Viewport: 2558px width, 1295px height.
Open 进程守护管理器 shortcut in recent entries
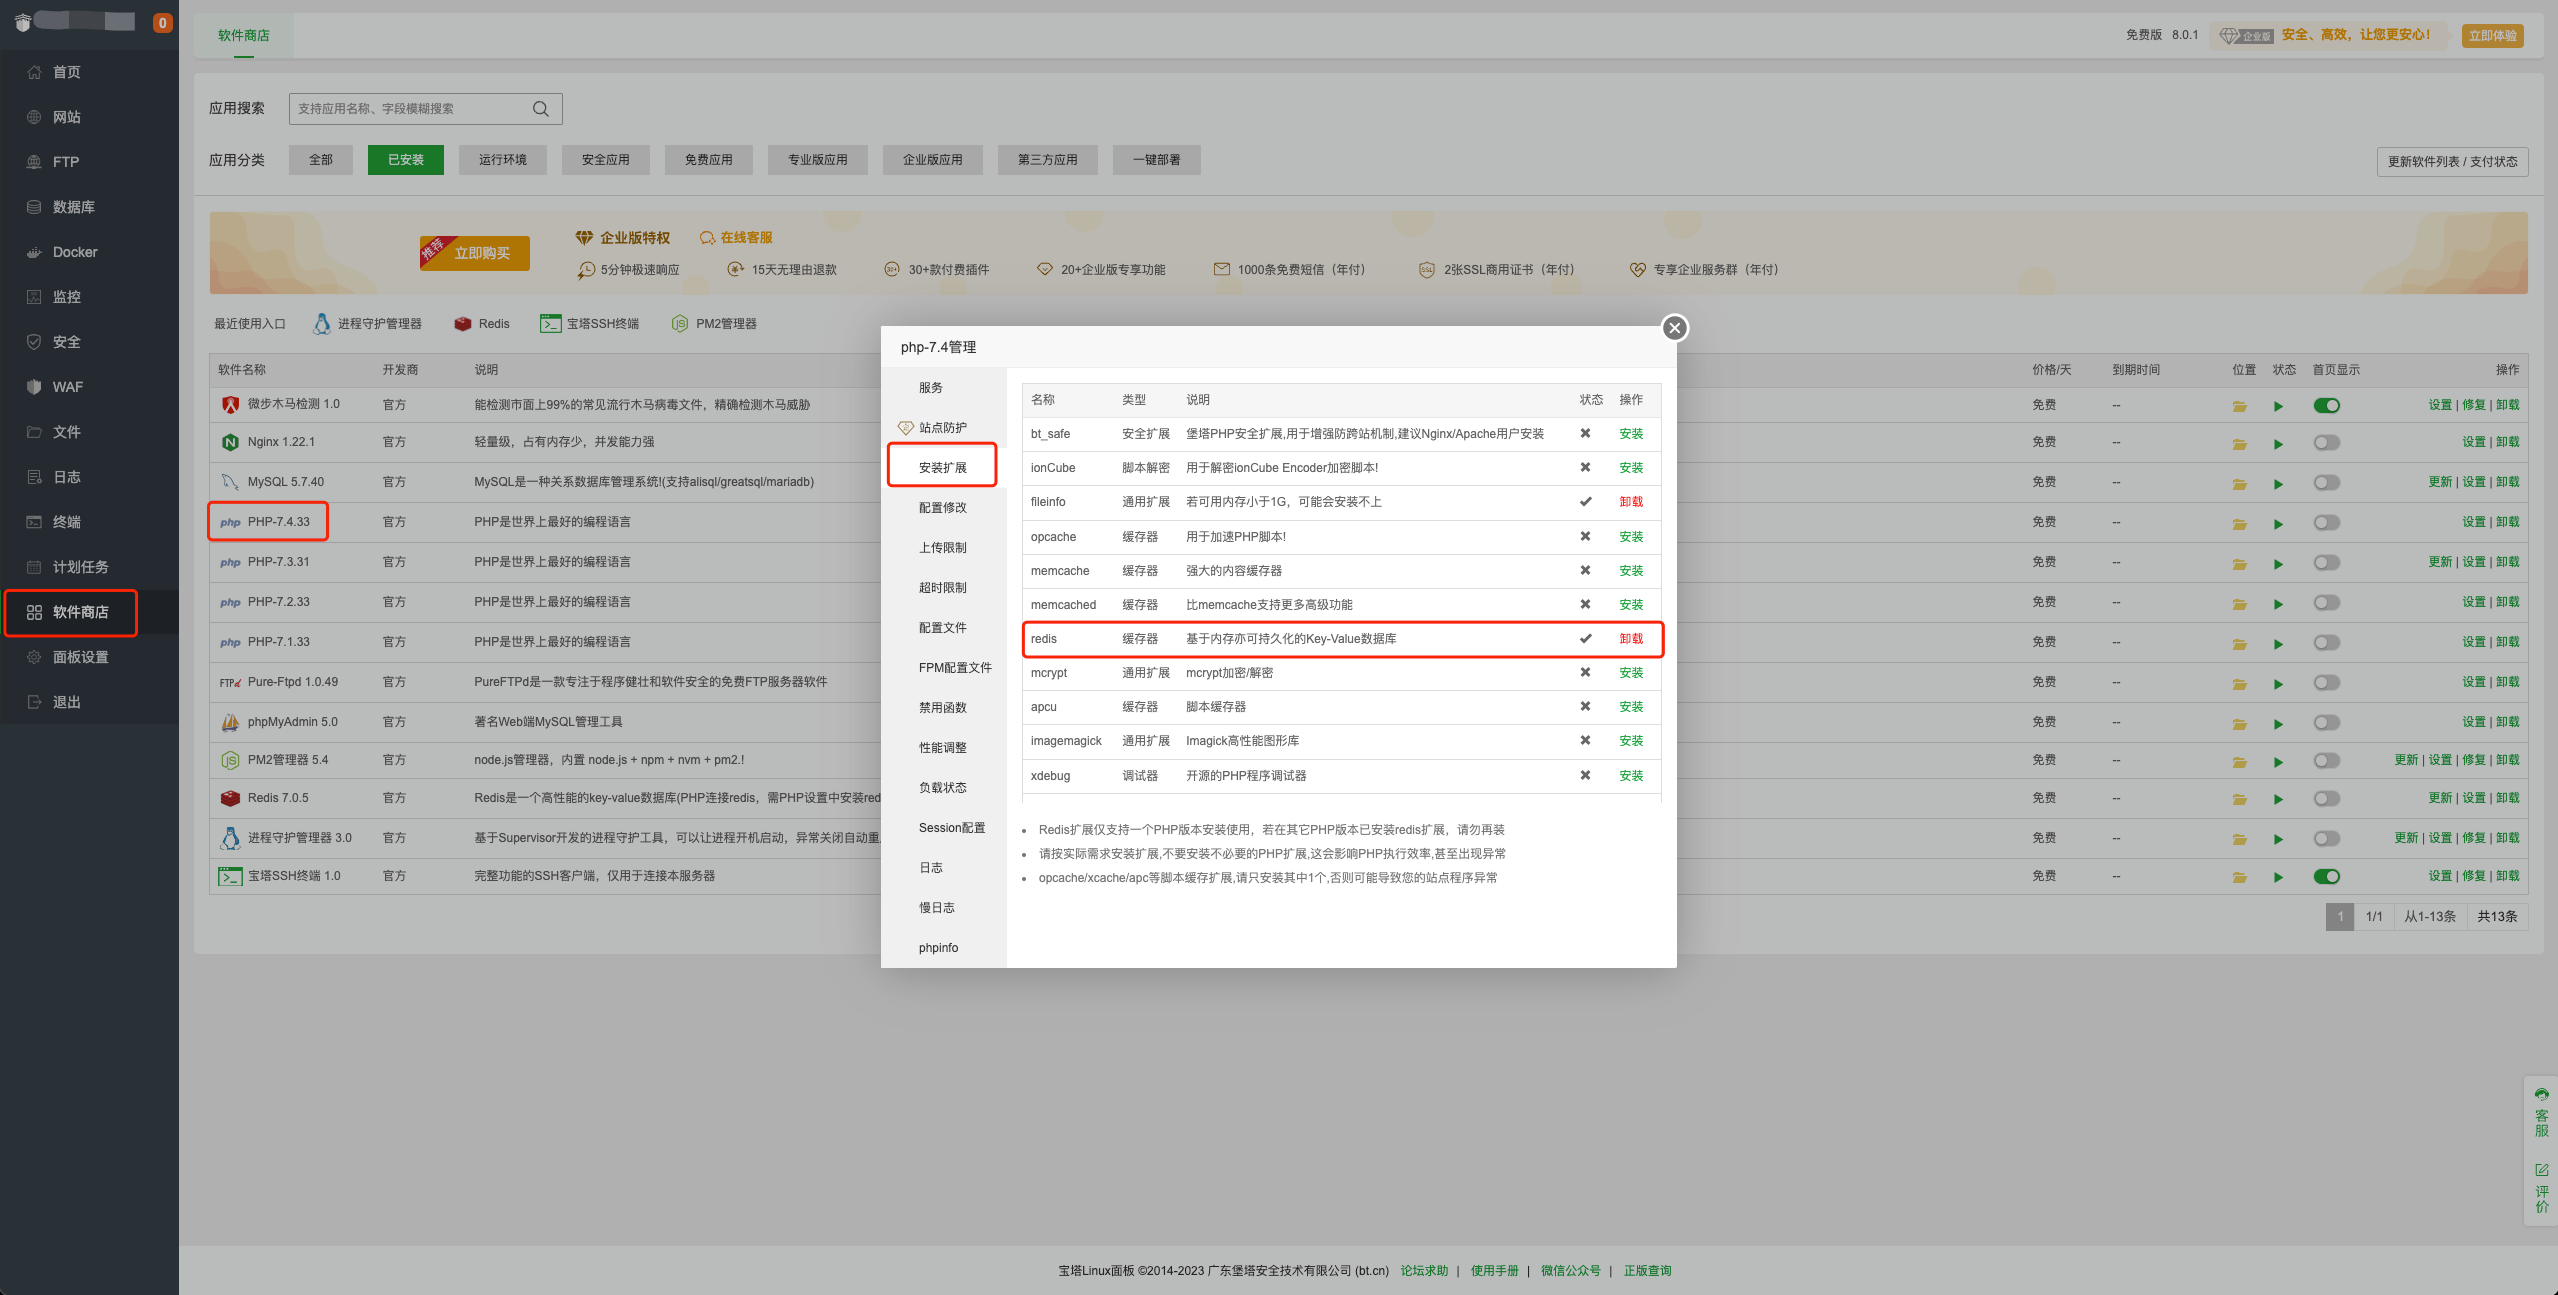[x=367, y=324]
